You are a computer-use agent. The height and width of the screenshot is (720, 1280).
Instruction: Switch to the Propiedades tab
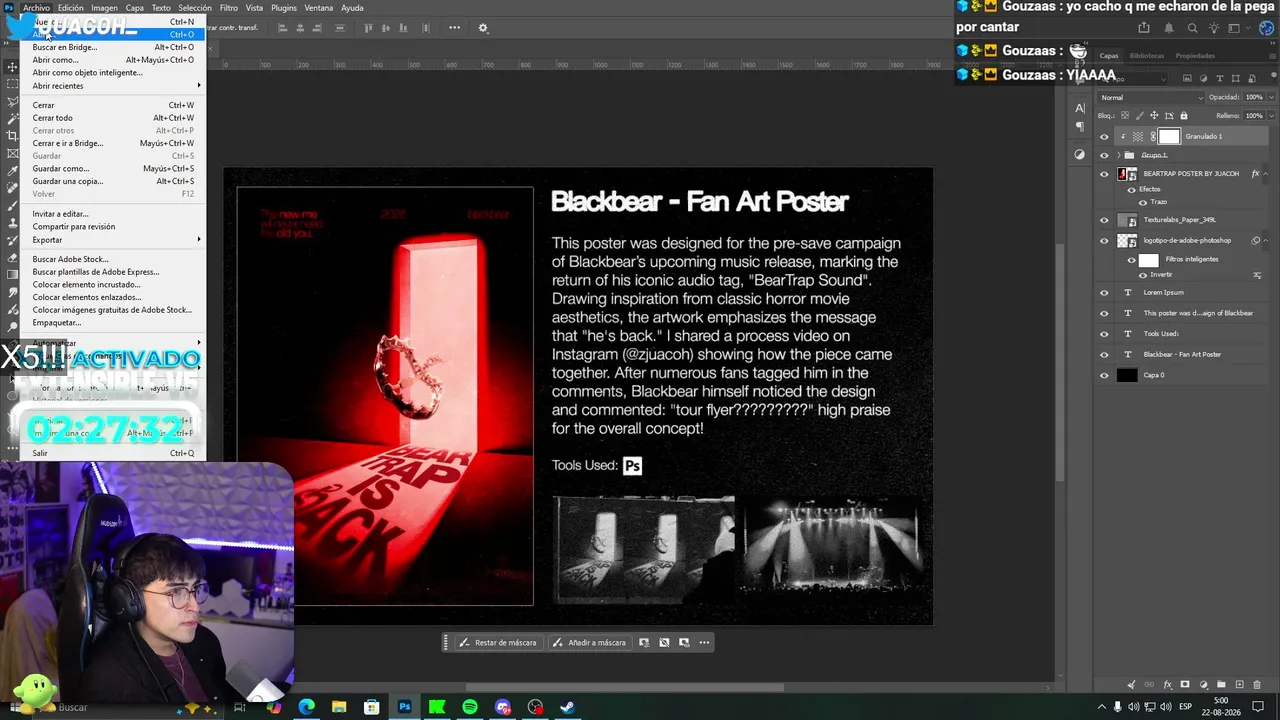tap(1195, 56)
